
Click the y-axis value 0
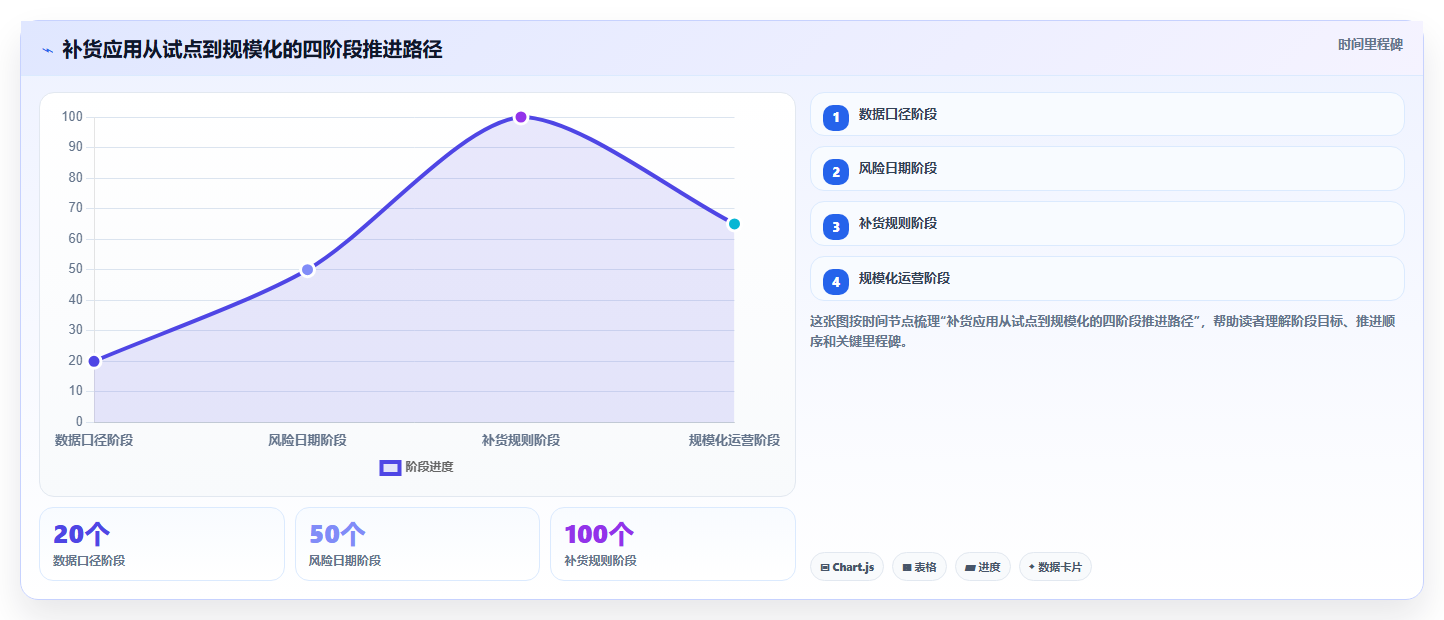tap(79, 422)
